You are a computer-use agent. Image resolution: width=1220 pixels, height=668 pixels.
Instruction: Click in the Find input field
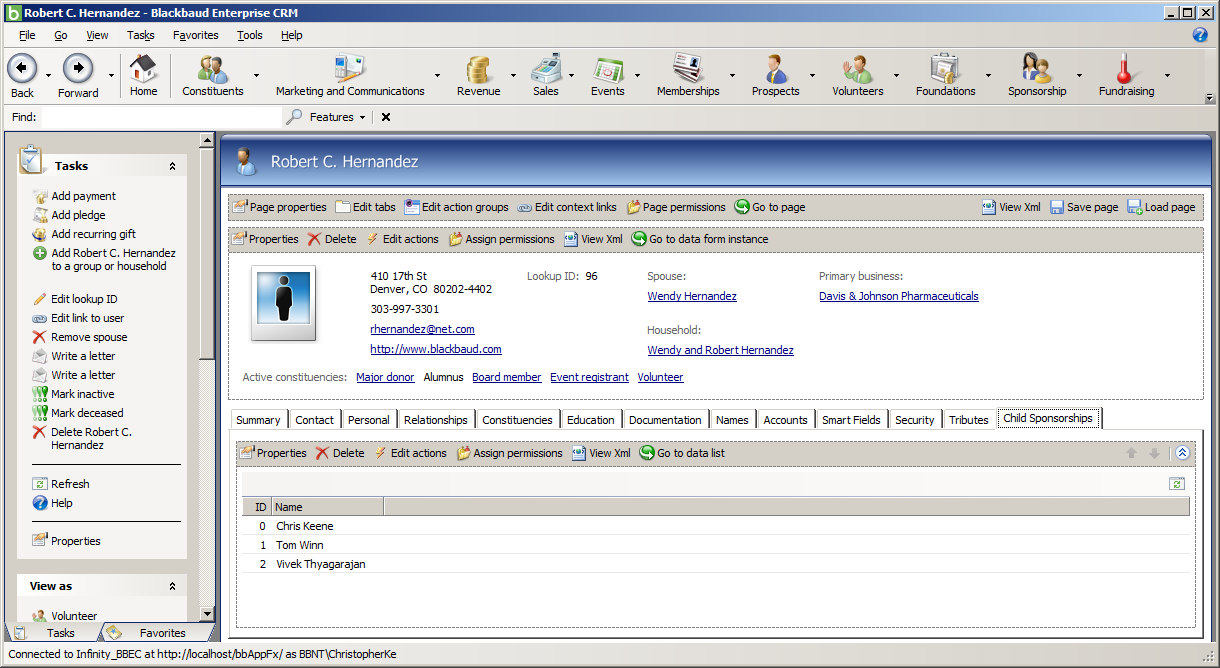(161, 117)
